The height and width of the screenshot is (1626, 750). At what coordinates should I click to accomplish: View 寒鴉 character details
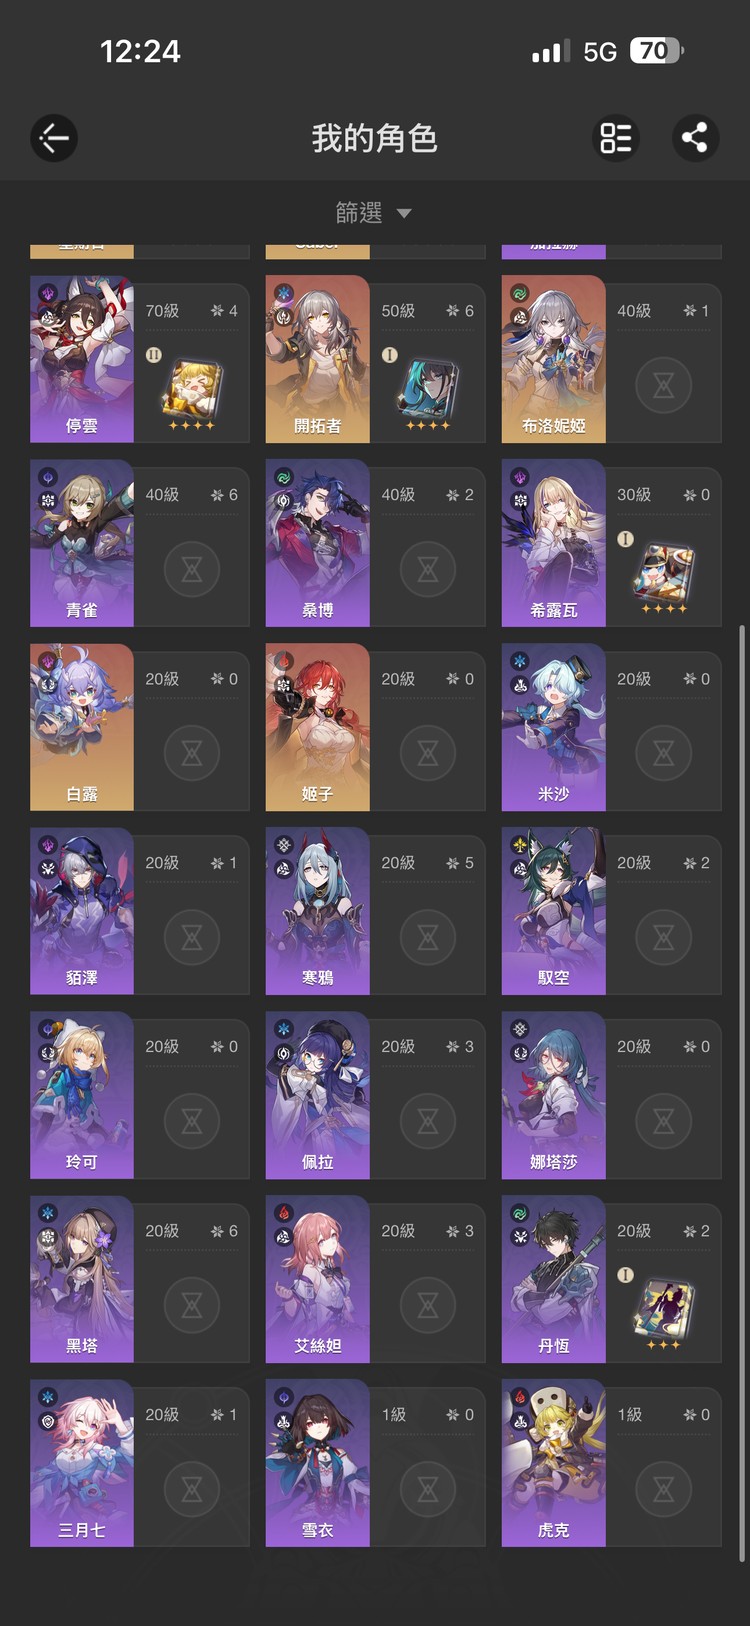375,911
